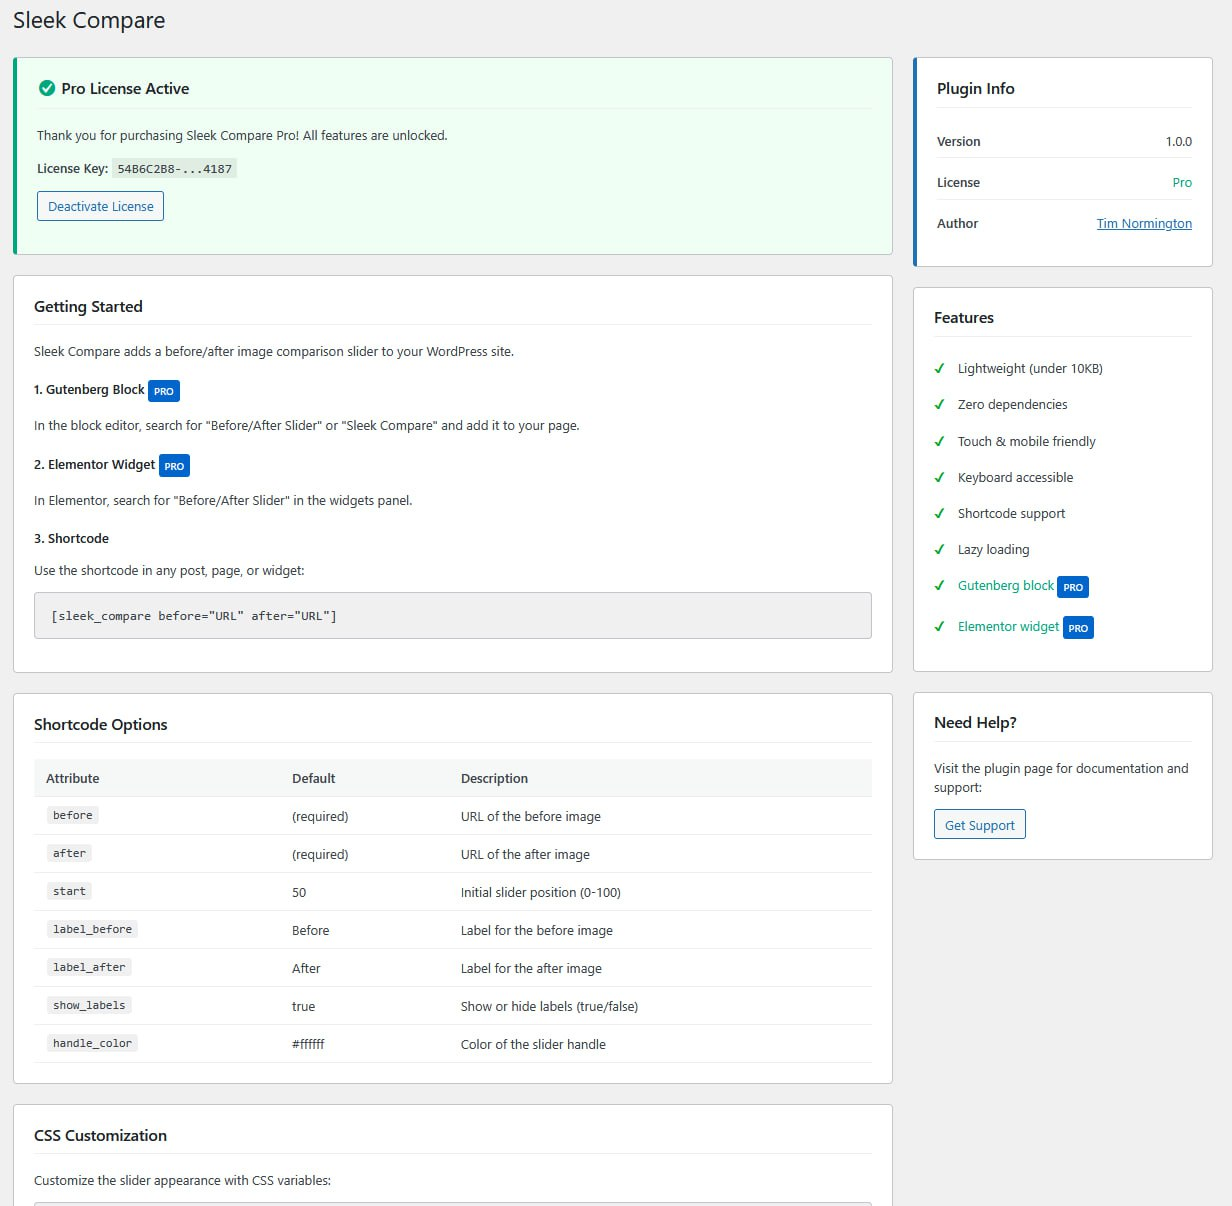Open the Elementor widget feature link
Image resolution: width=1232 pixels, height=1206 pixels.
click(1008, 626)
